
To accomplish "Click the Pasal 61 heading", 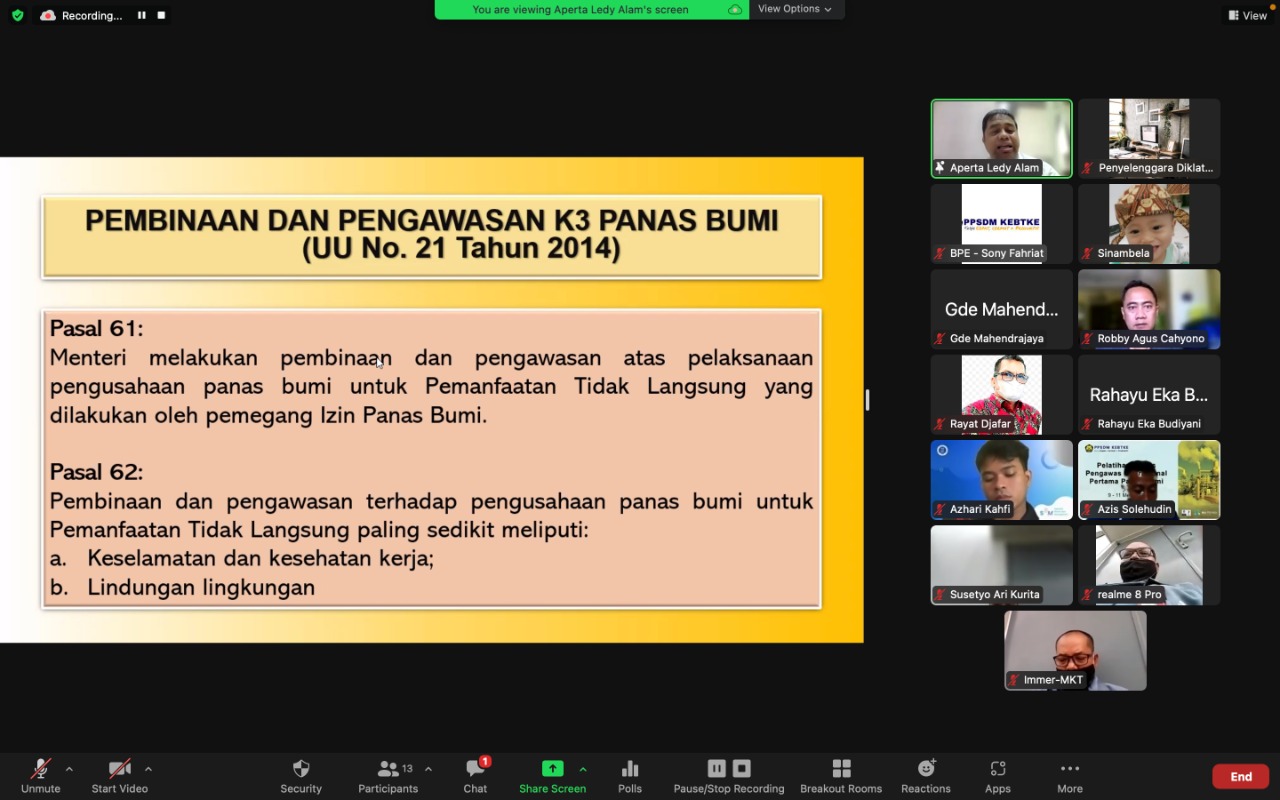I will click(97, 329).
